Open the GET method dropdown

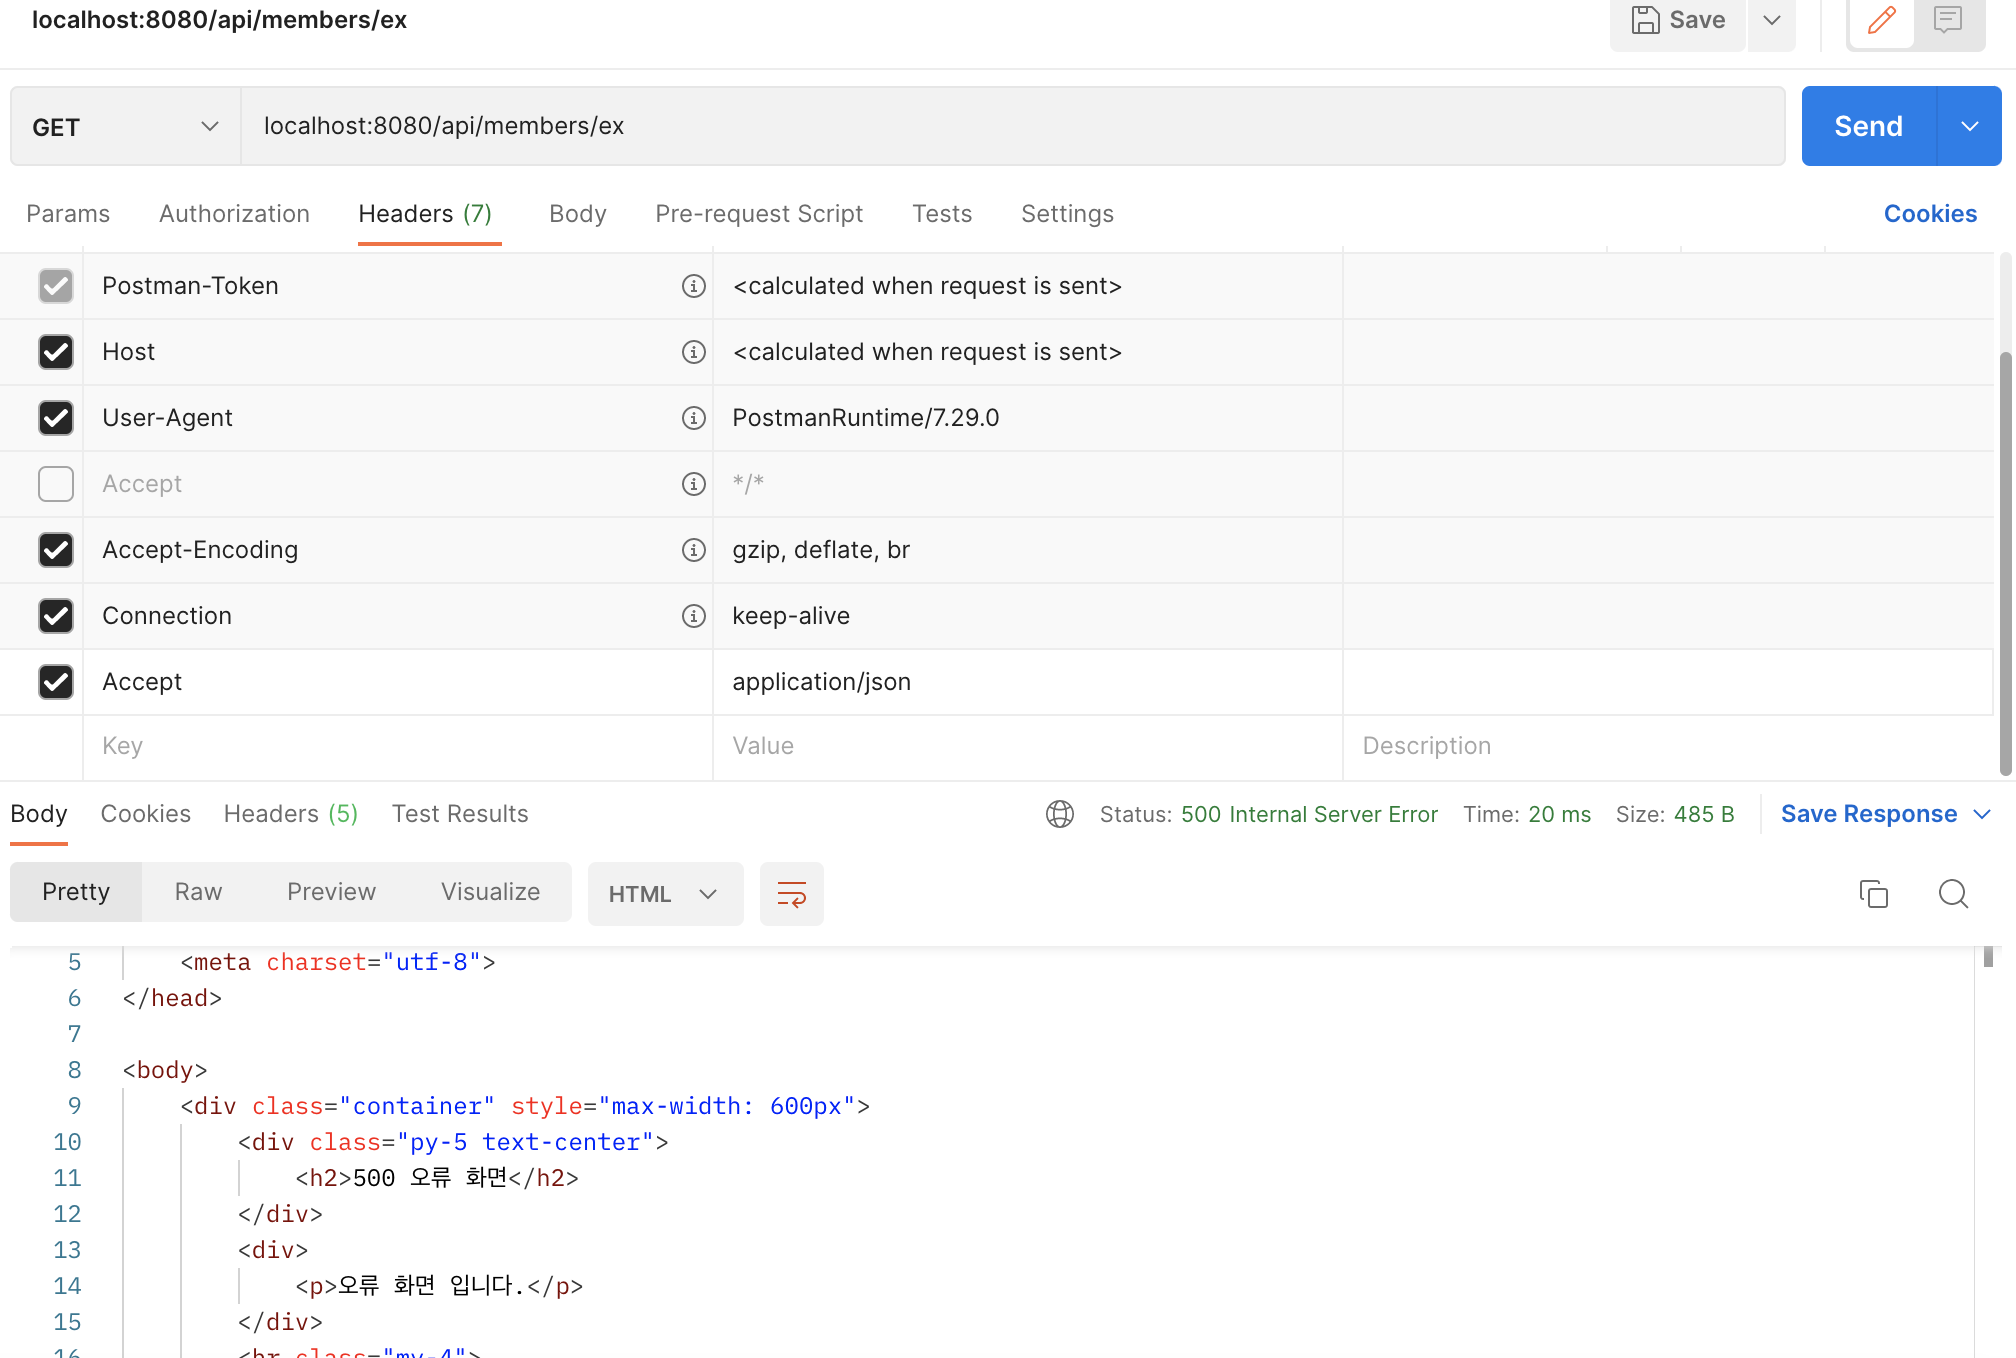125,127
